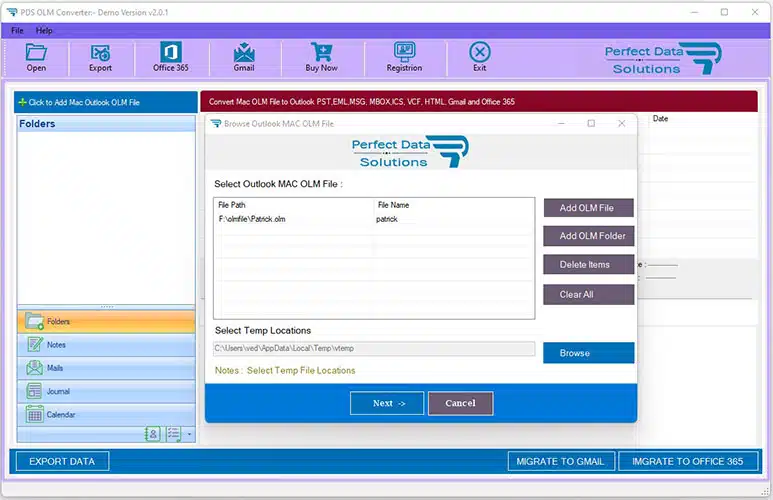This screenshot has height=500, width=773.
Task: Switch to Notes pane in left navigation
Action: tap(106, 345)
